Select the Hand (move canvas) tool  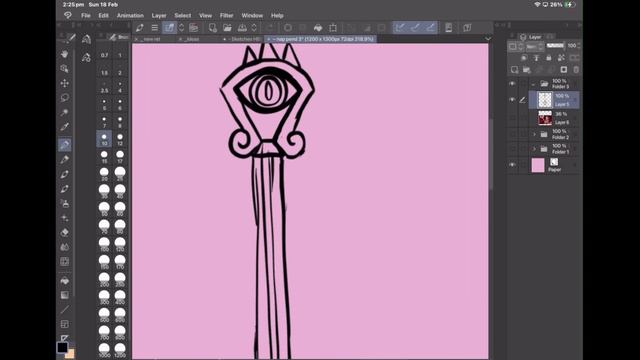pos(64,54)
